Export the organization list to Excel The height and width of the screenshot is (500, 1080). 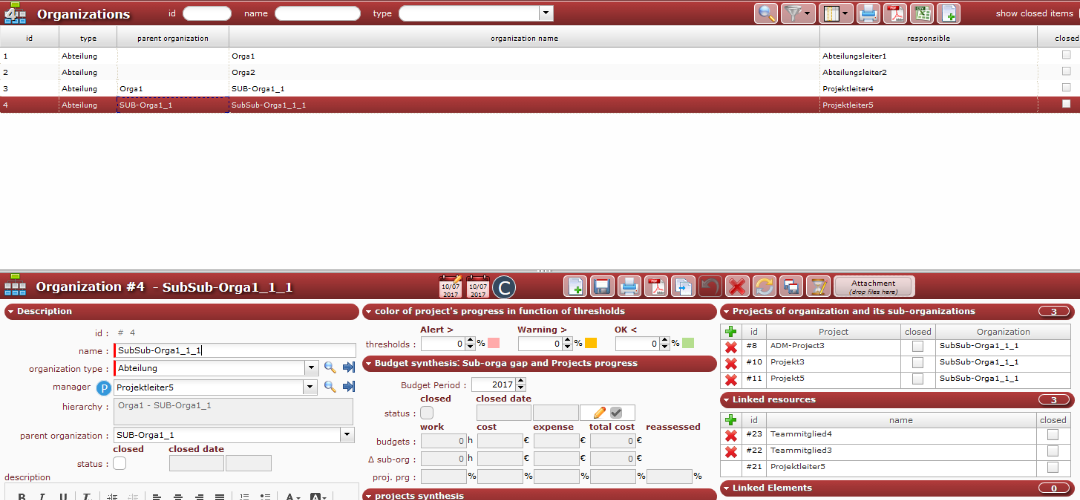point(921,13)
